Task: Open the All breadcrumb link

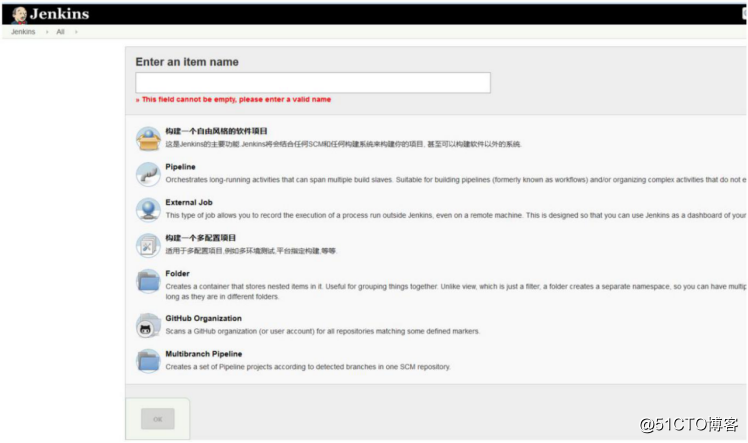Action: pyautogui.click(x=60, y=32)
